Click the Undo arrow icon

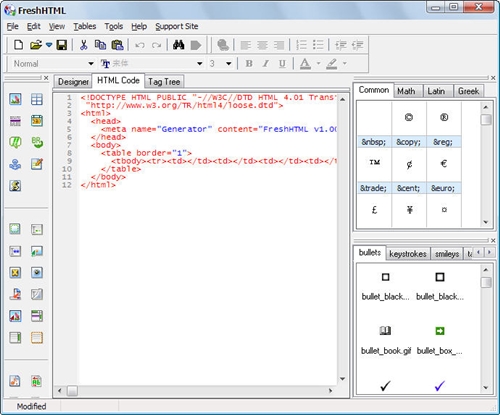point(140,45)
